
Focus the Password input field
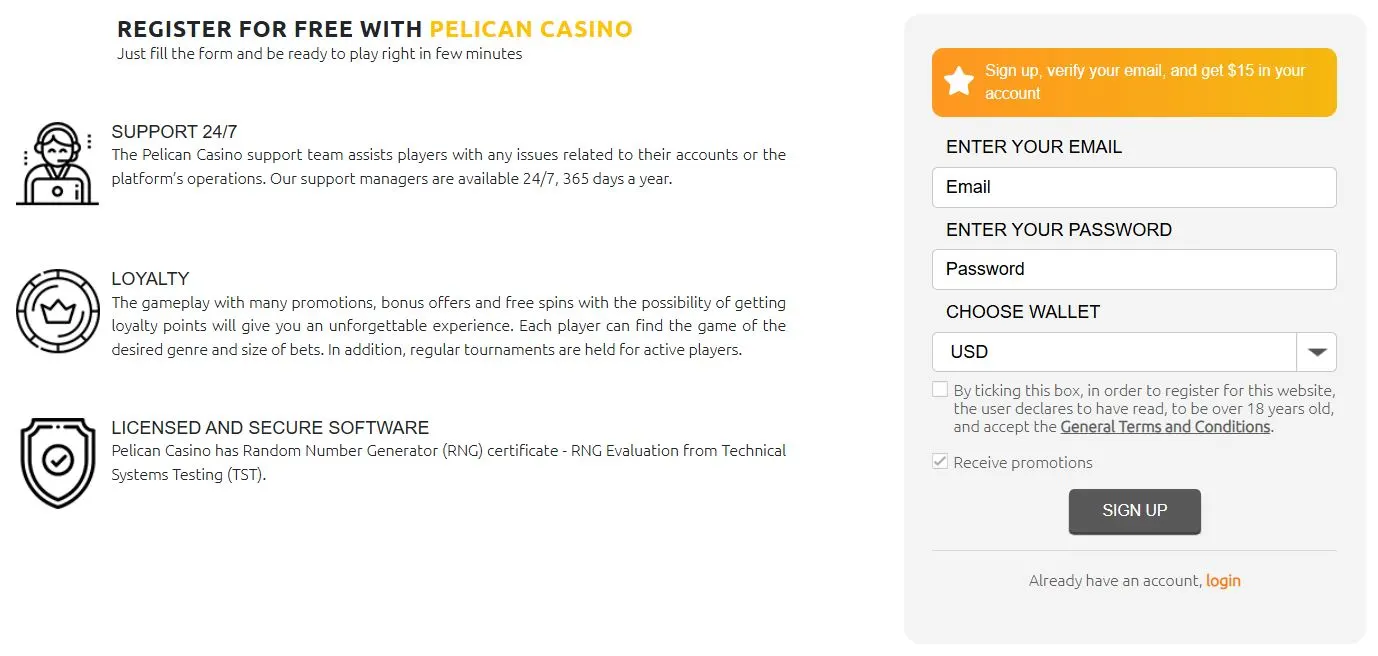[x=1134, y=269]
